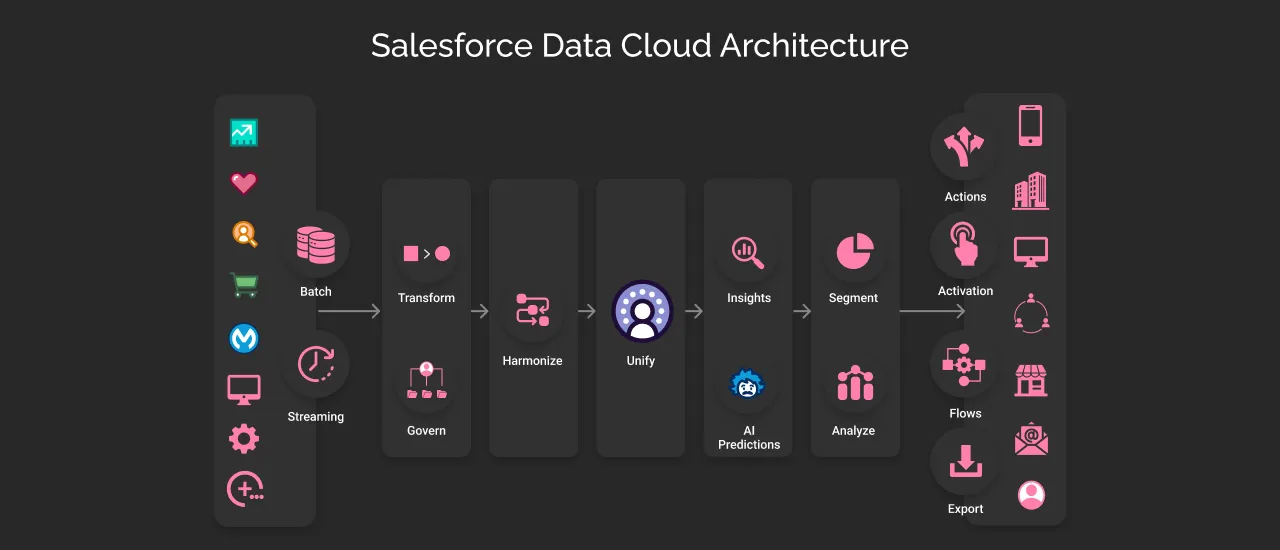
Task: Click the Activation tapping finger icon
Action: click(964, 244)
